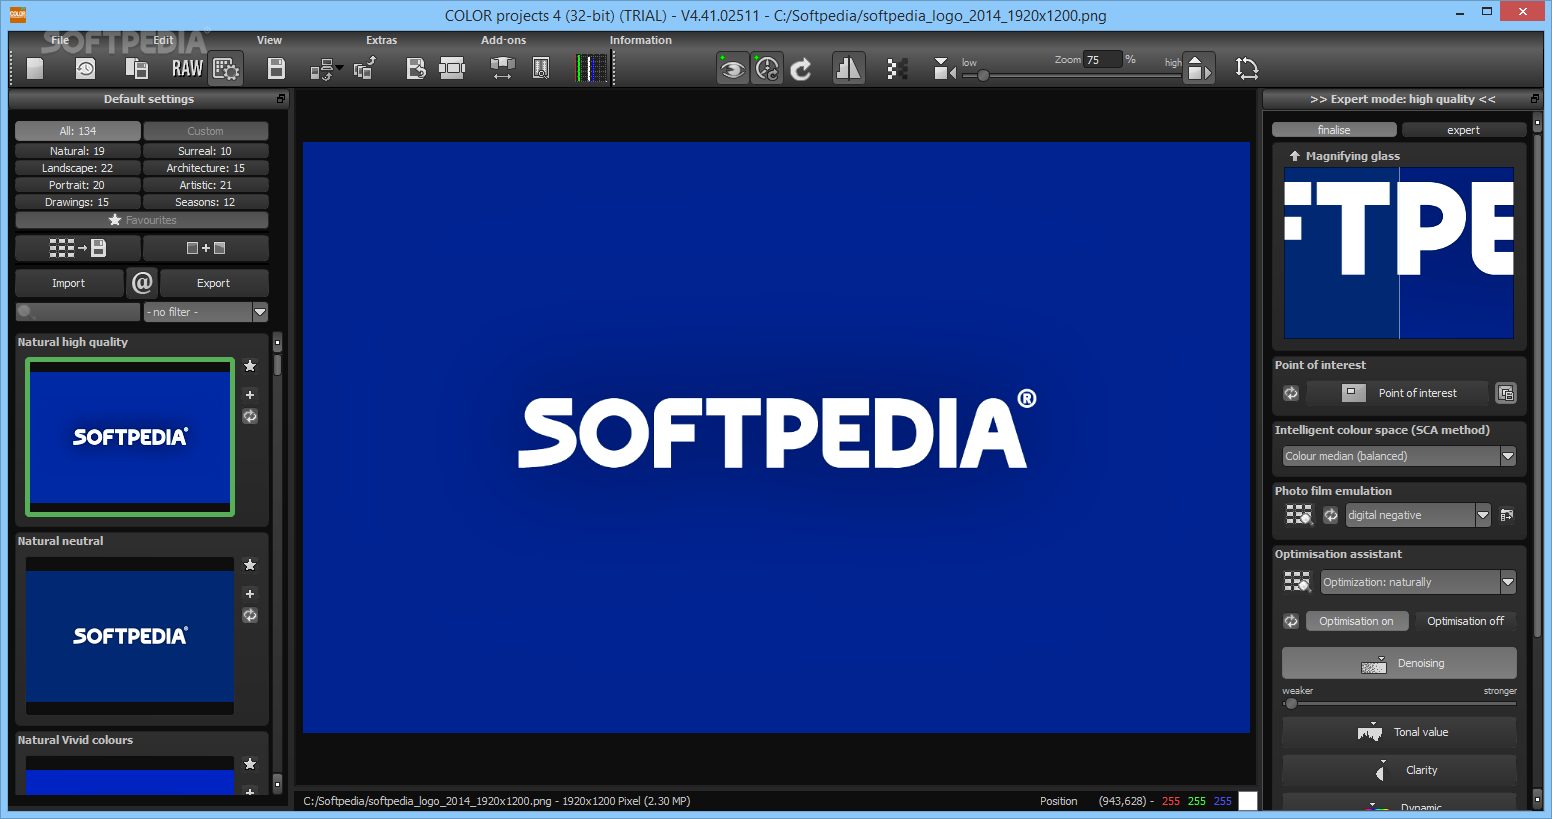Open the Add-ons menu

tap(503, 40)
